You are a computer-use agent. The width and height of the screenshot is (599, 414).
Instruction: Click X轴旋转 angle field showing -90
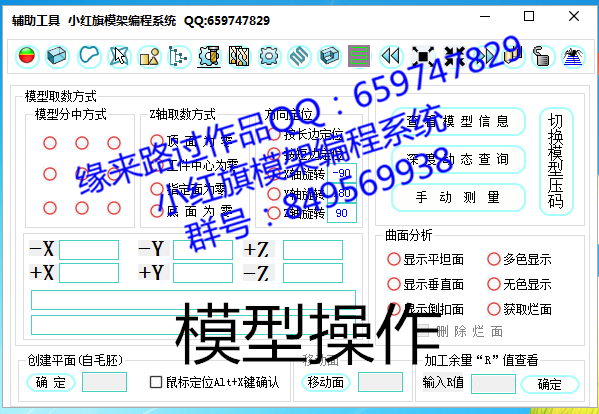click(342, 173)
